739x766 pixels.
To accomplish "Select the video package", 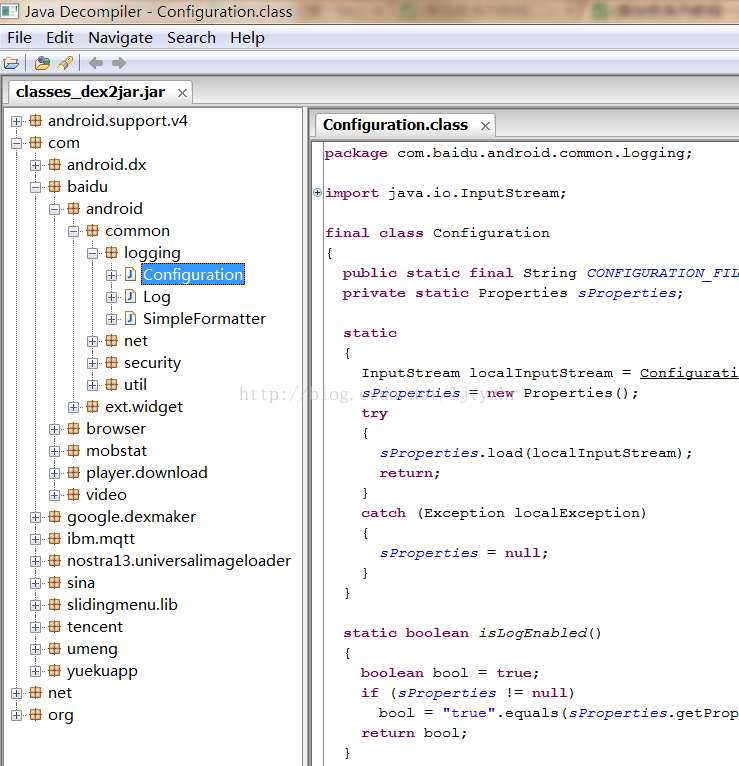I will [106, 494].
